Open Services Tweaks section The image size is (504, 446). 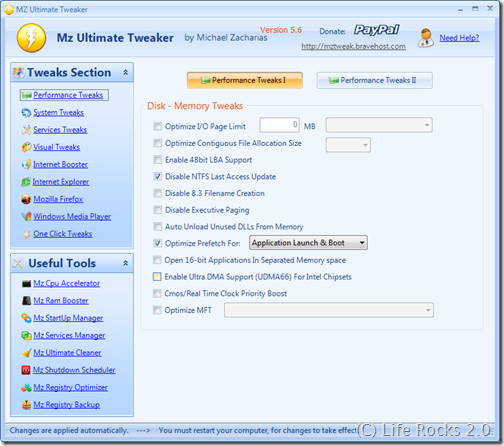click(x=60, y=130)
